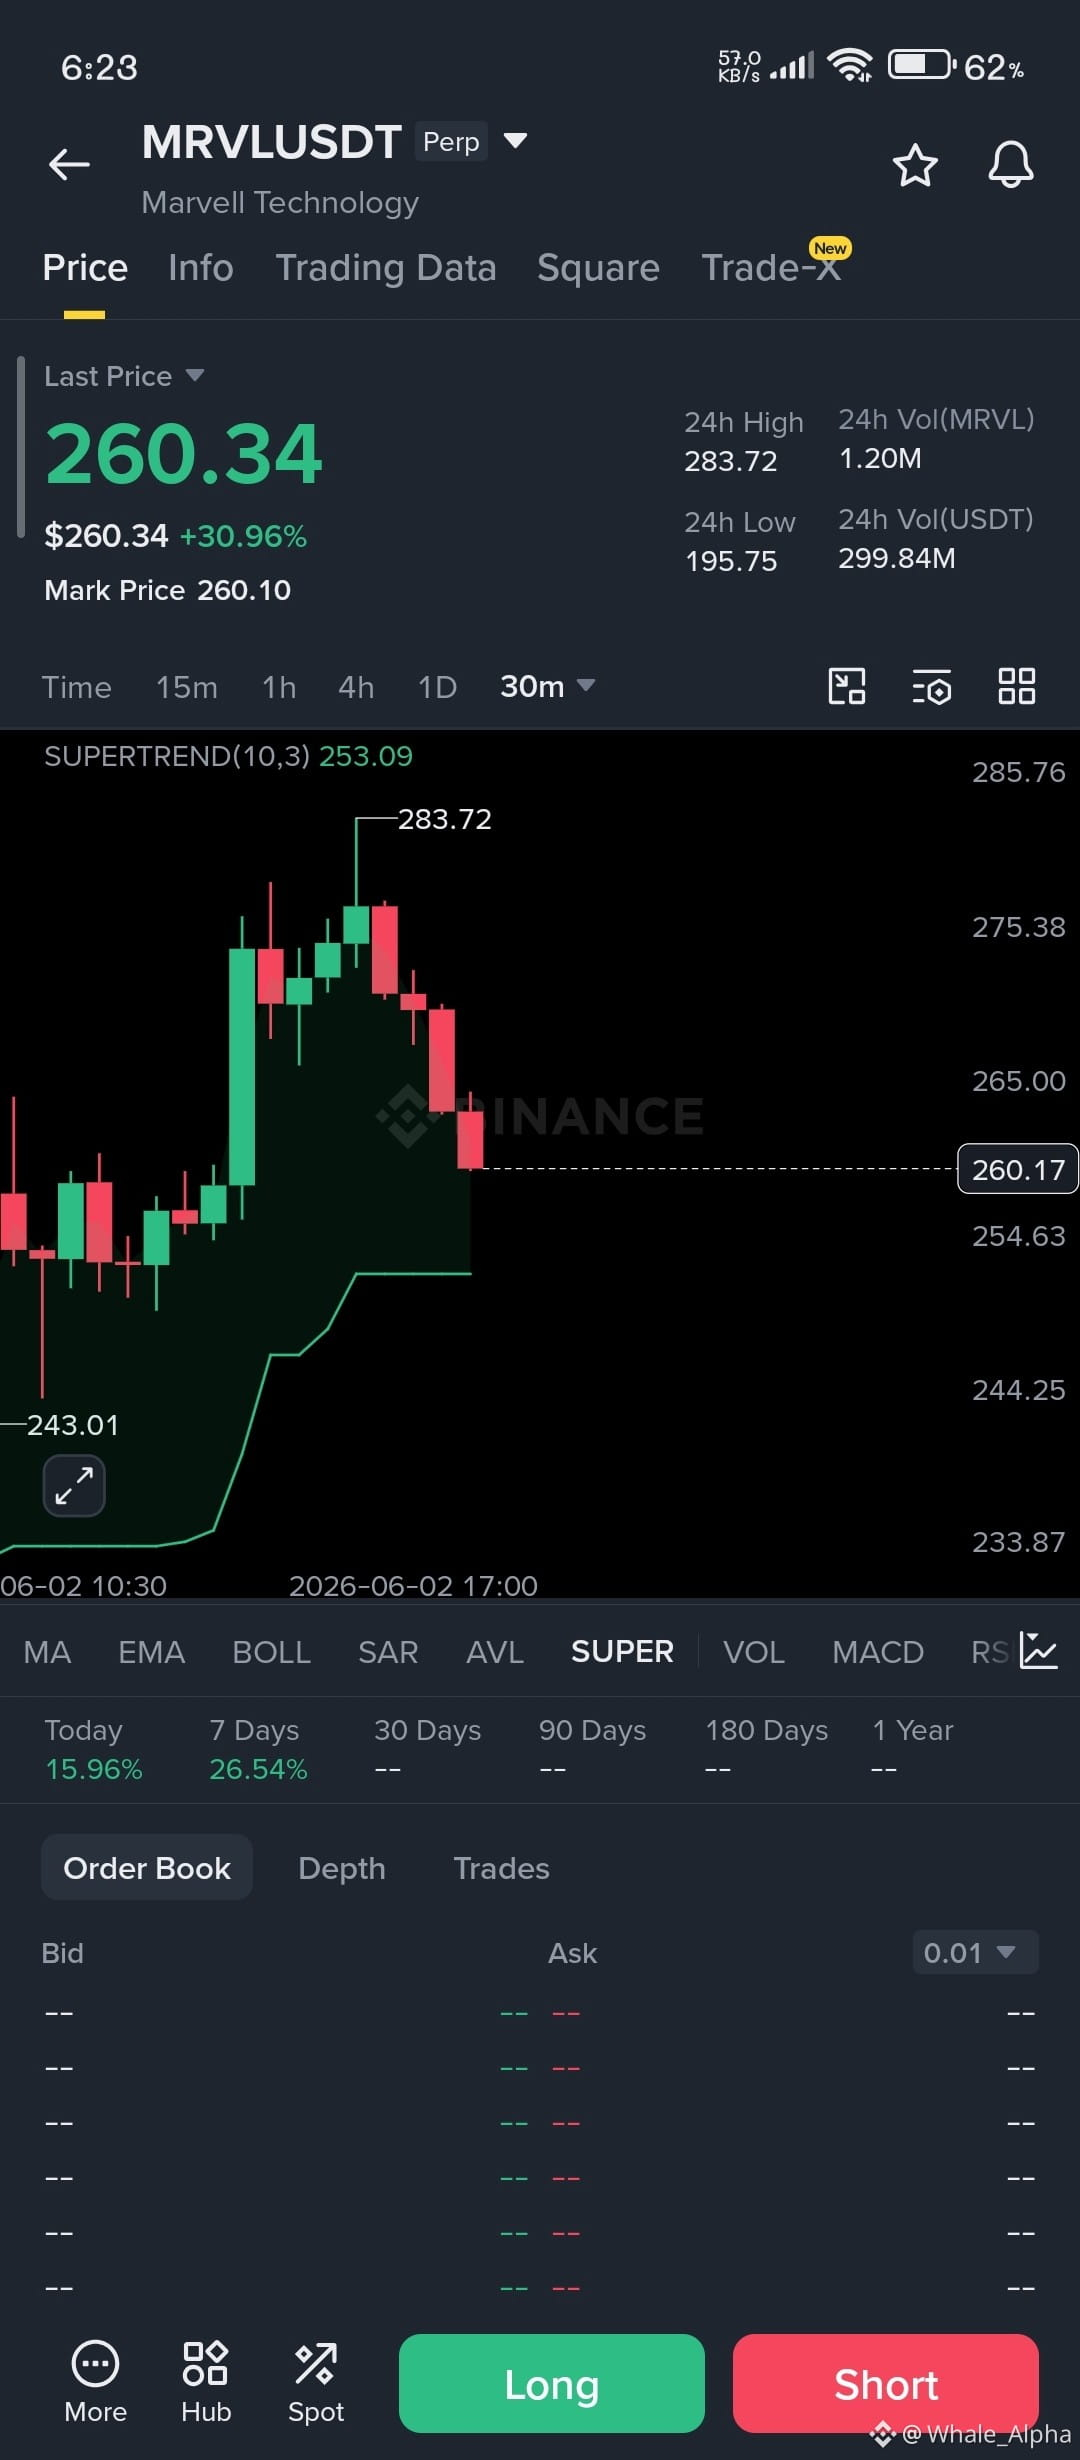Click the 260.17 current price marker
Image resolution: width=1080 pixels, height=2460 pixels.
click(x=1018, y=1169)
